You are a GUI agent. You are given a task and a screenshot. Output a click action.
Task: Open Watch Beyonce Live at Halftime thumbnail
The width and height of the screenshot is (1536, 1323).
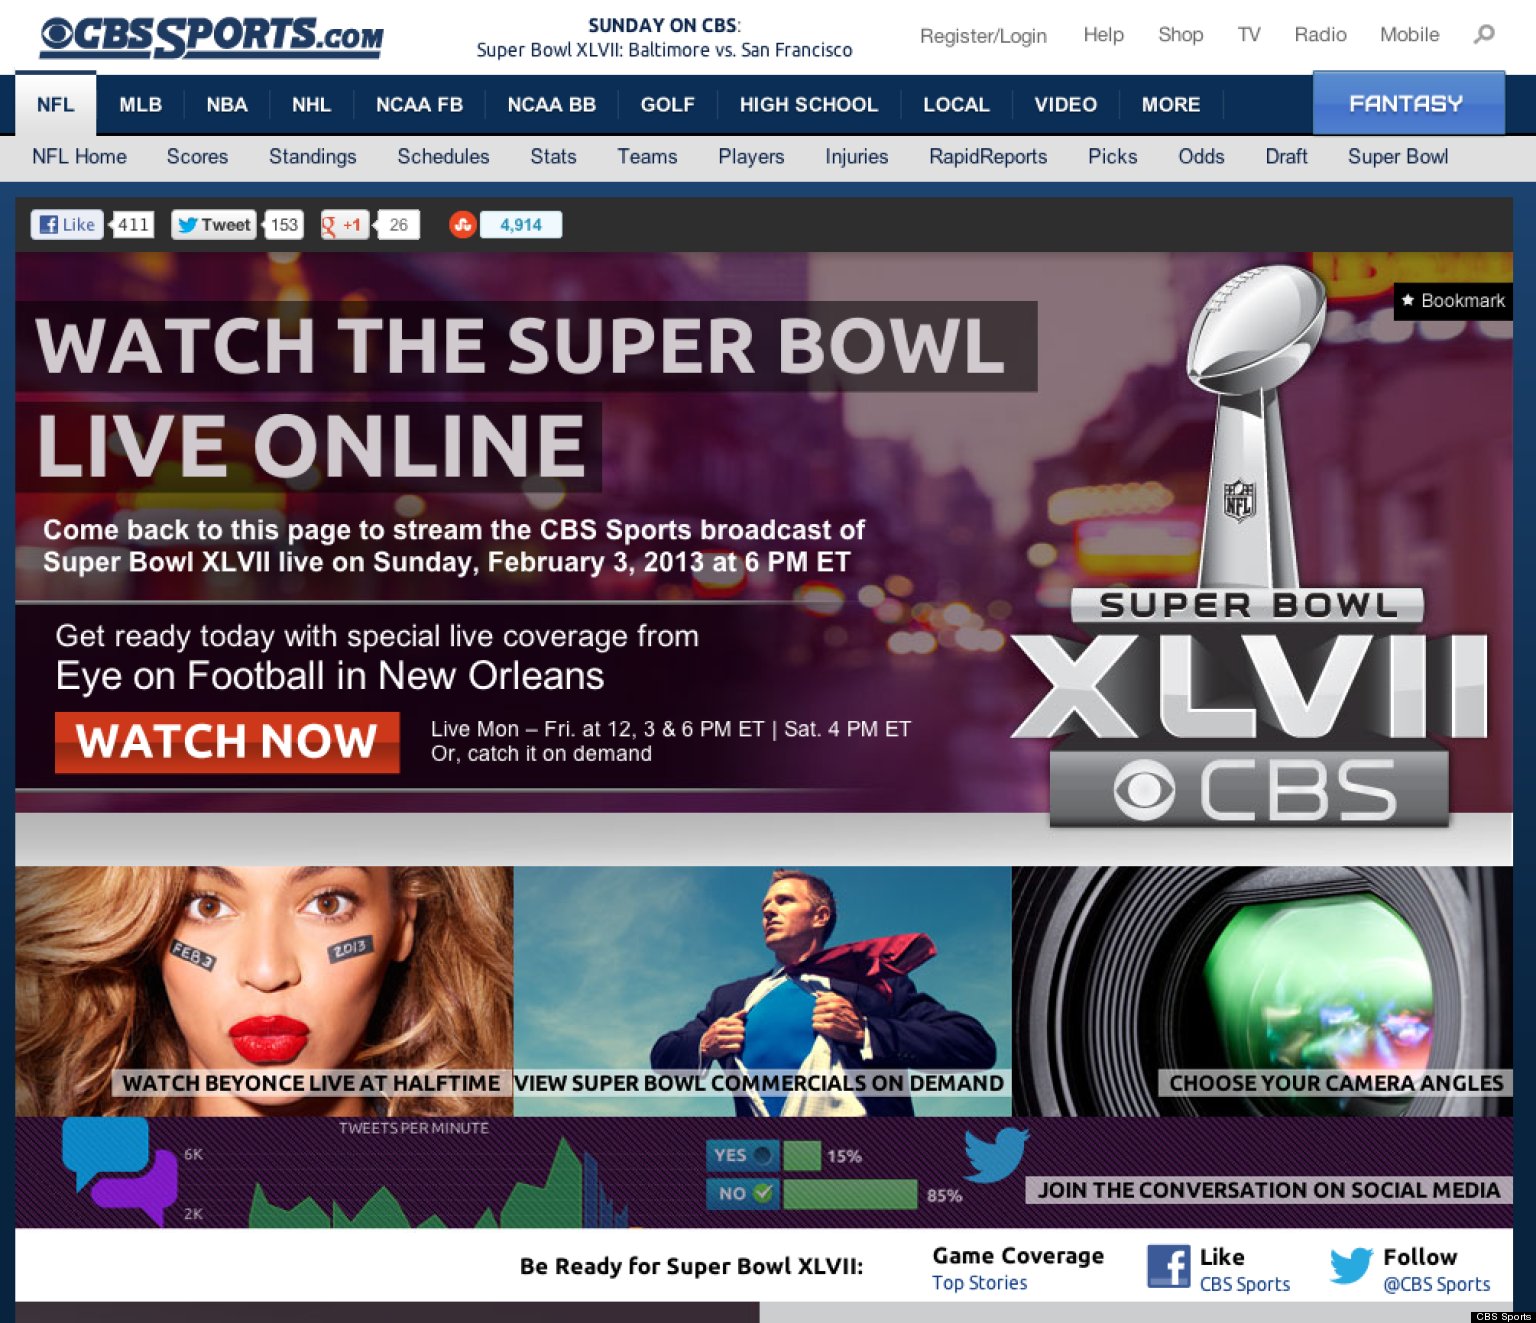(264, 991)
